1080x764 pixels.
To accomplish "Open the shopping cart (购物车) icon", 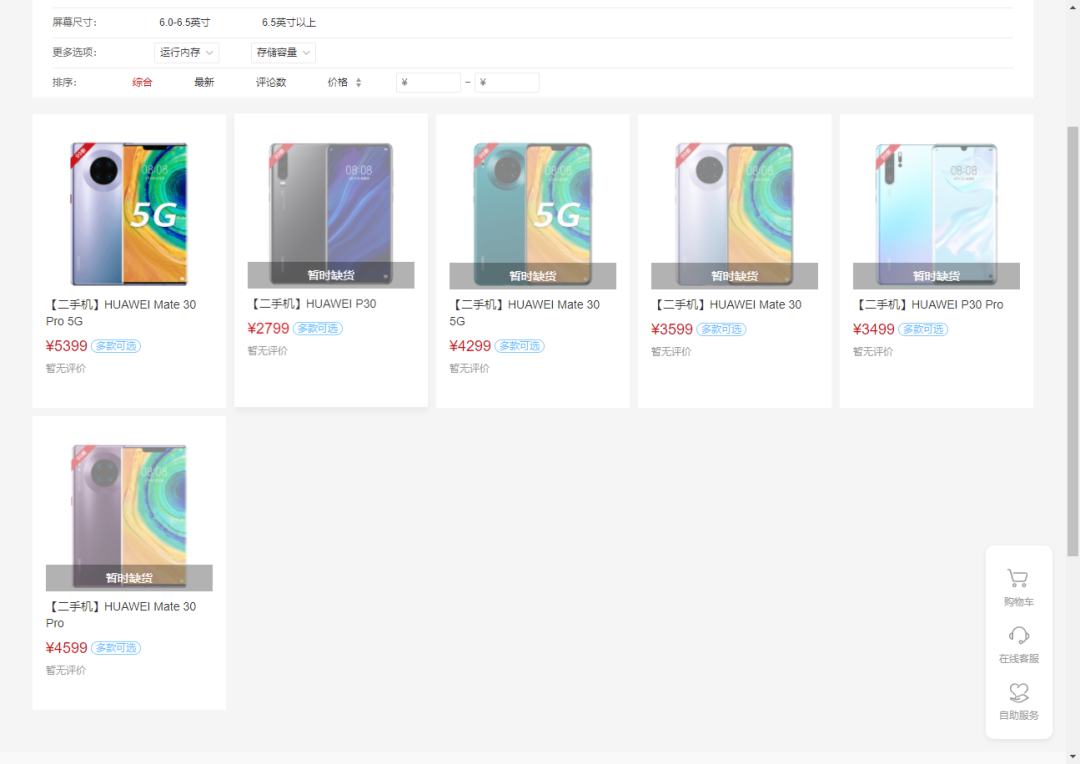I will click(x=1018, y=578).
